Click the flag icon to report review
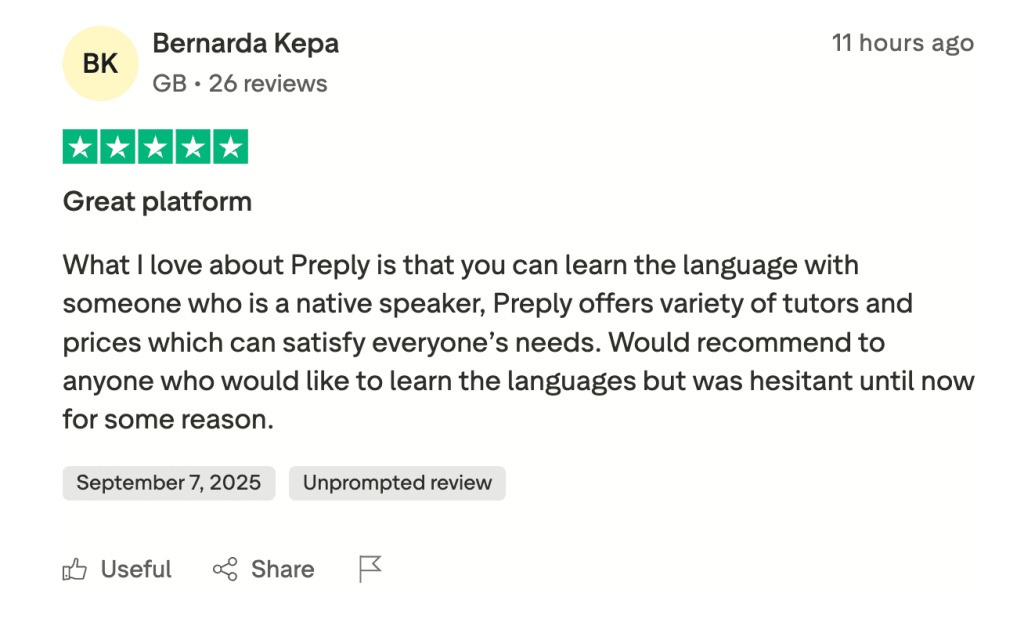The height and width of the screenshot is (622, 1024). click(368, 568)
